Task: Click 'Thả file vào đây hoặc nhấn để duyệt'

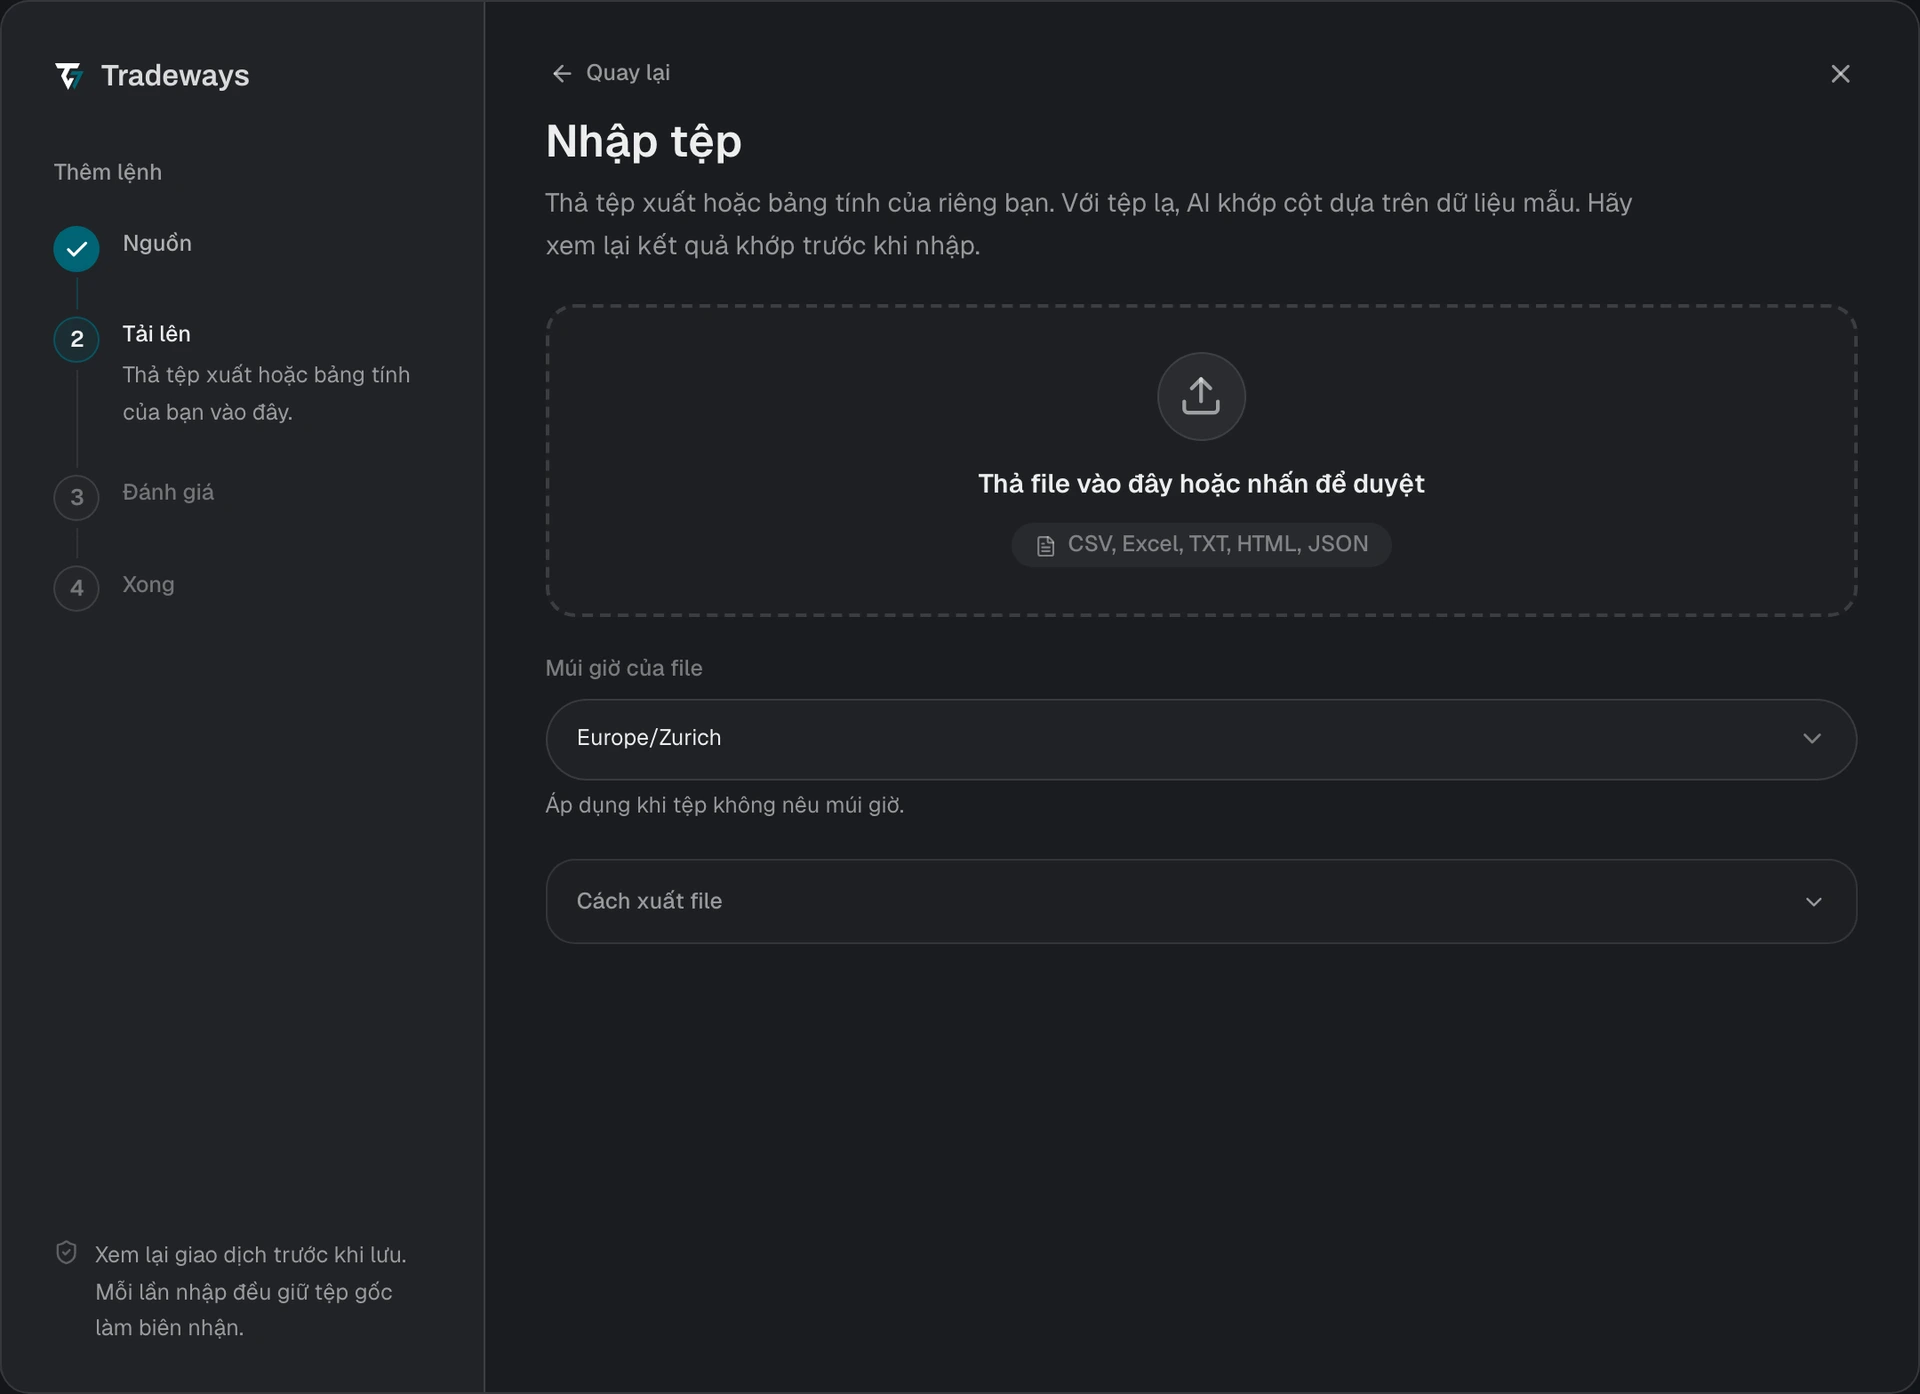Action: pos(1201,484)
